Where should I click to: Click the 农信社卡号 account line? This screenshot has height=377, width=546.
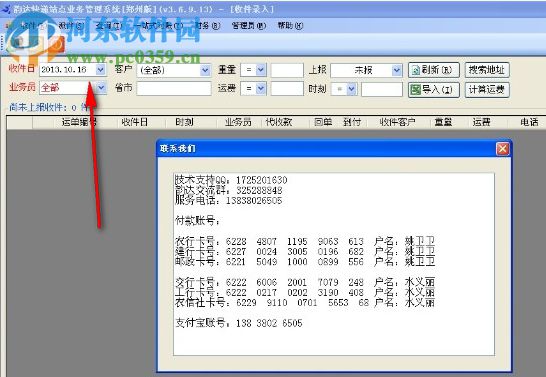(305, 302)
